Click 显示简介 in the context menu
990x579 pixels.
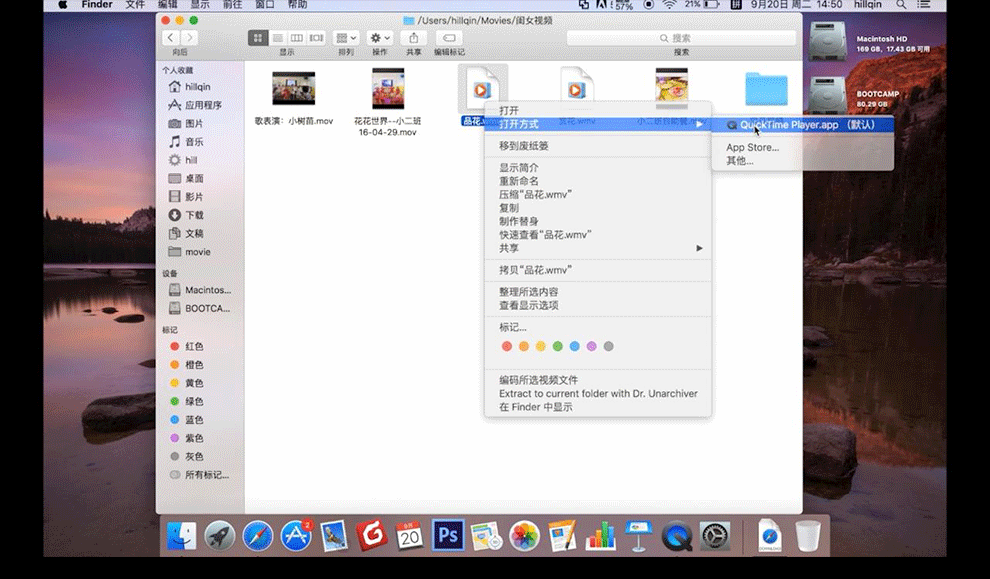[x=520, y=169]
